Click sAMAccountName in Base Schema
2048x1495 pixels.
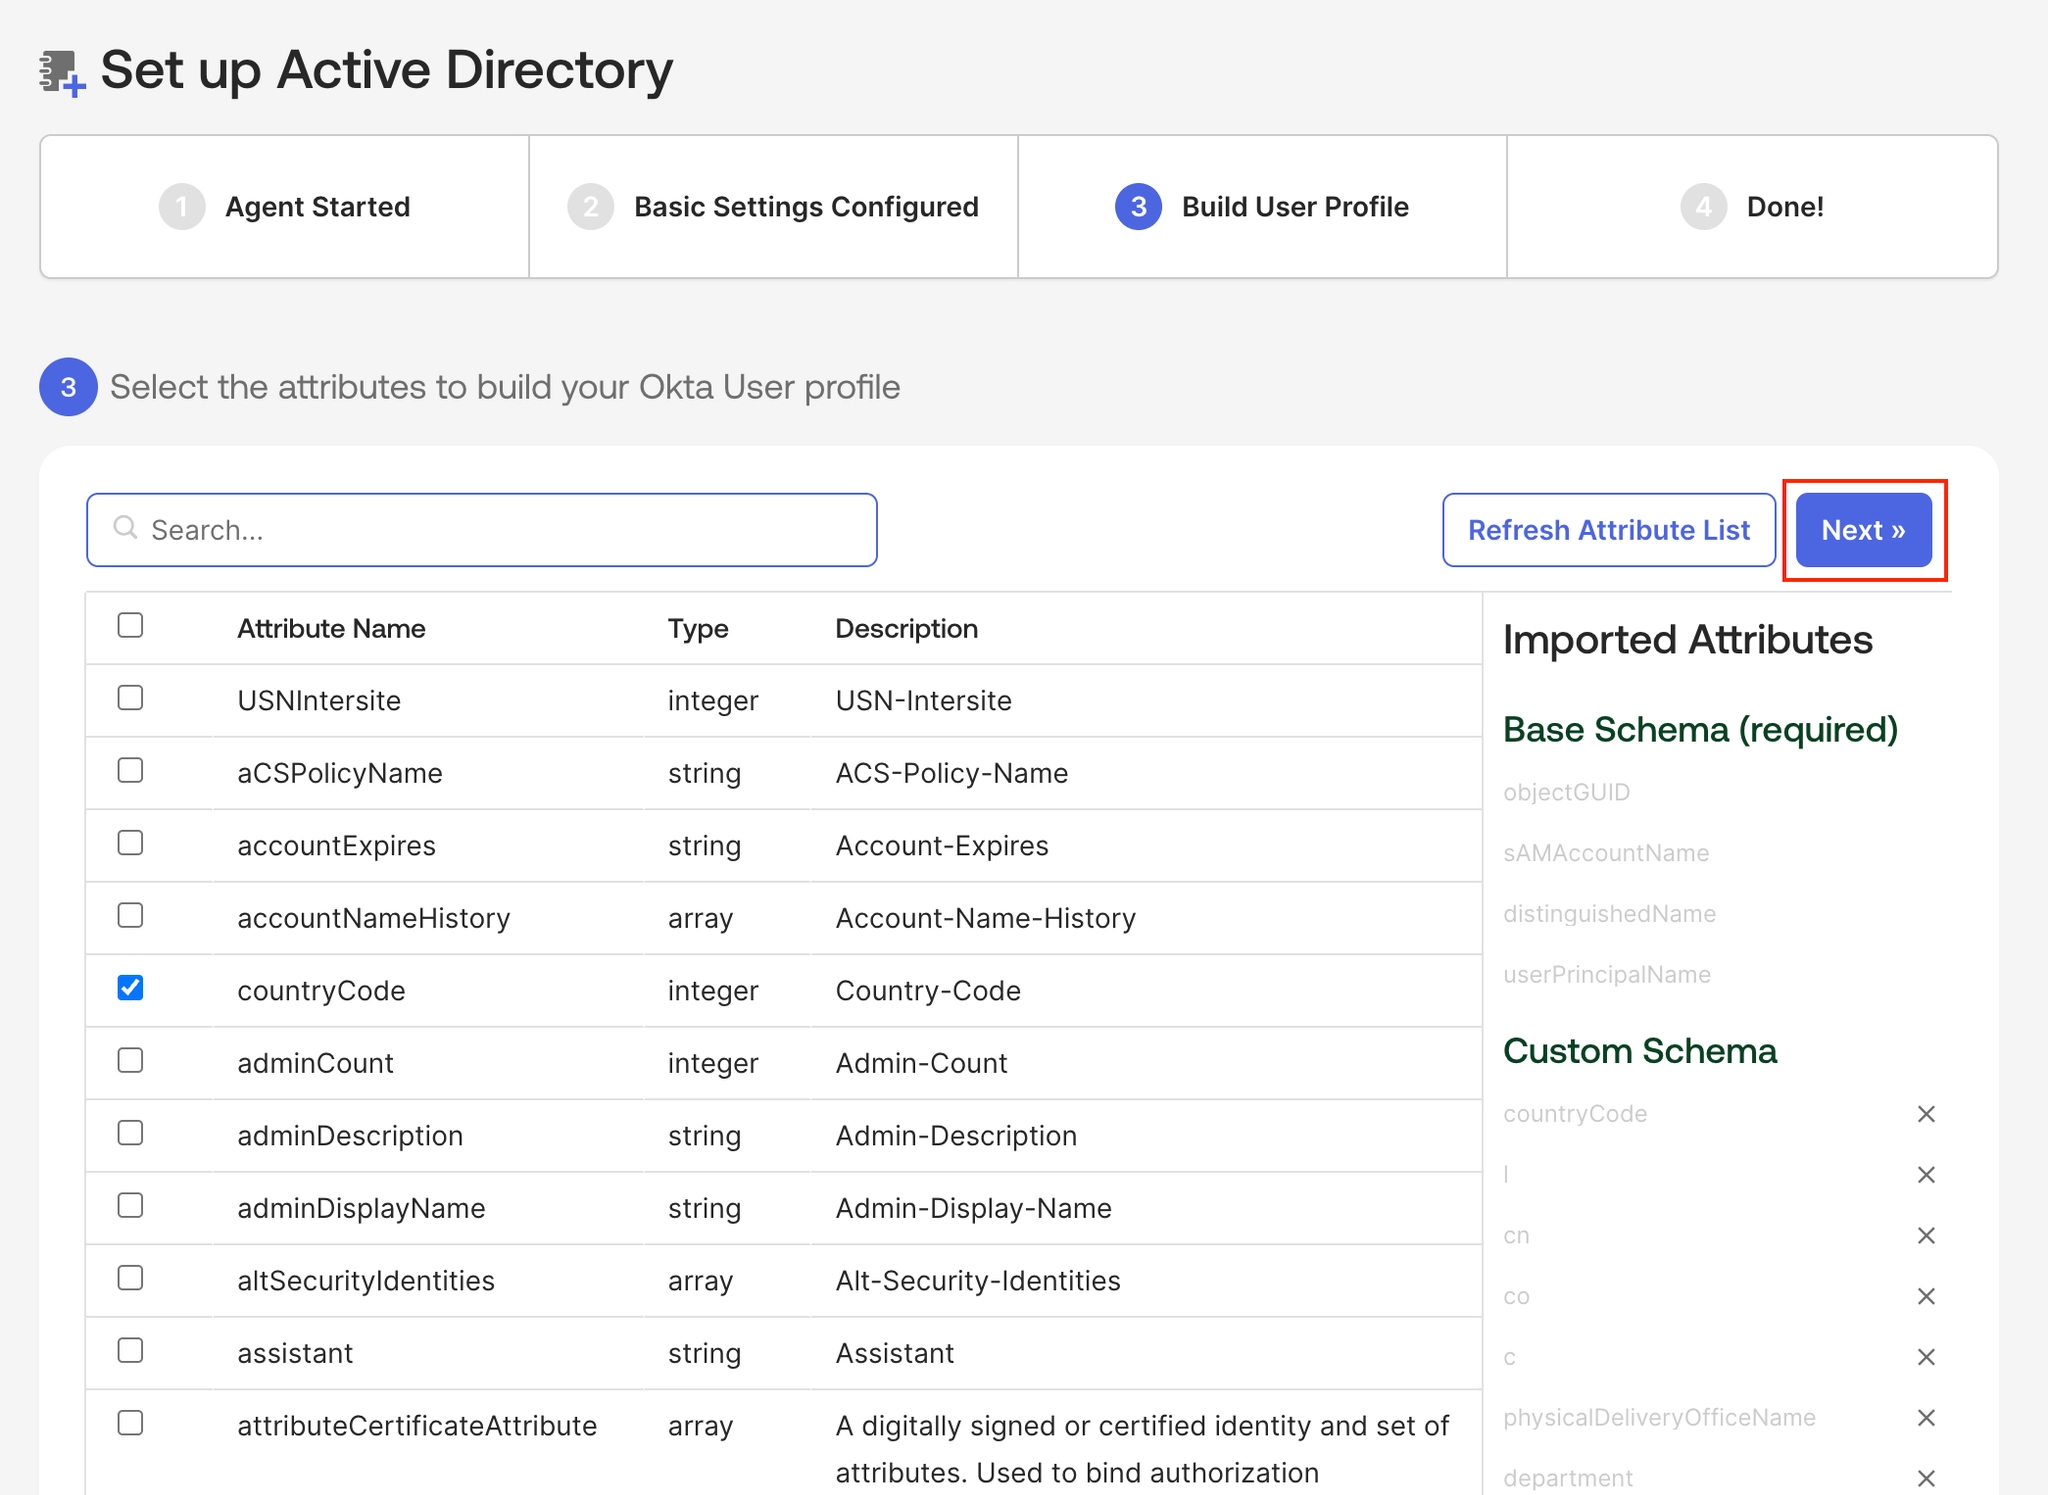coord(1606,853)
